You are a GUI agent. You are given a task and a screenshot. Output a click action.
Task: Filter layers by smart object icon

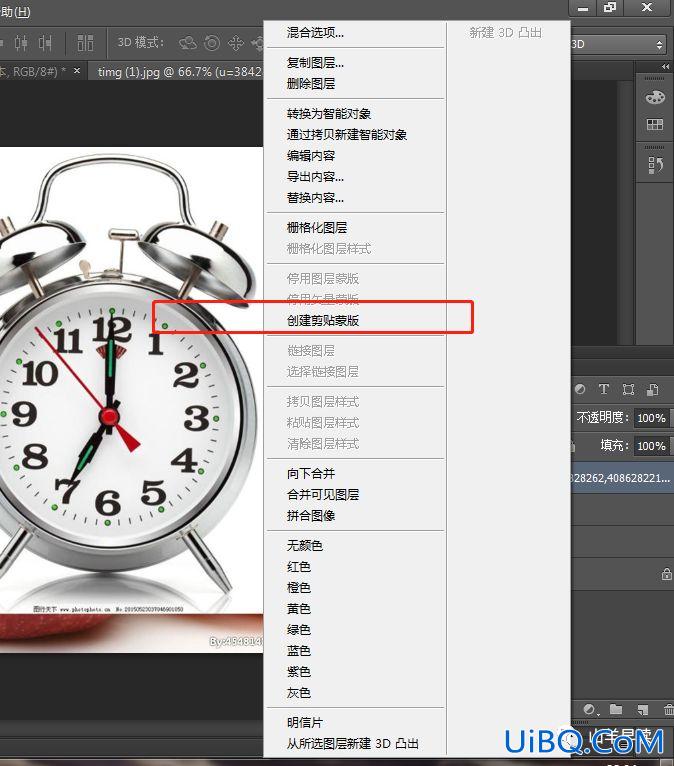(653, 389)
